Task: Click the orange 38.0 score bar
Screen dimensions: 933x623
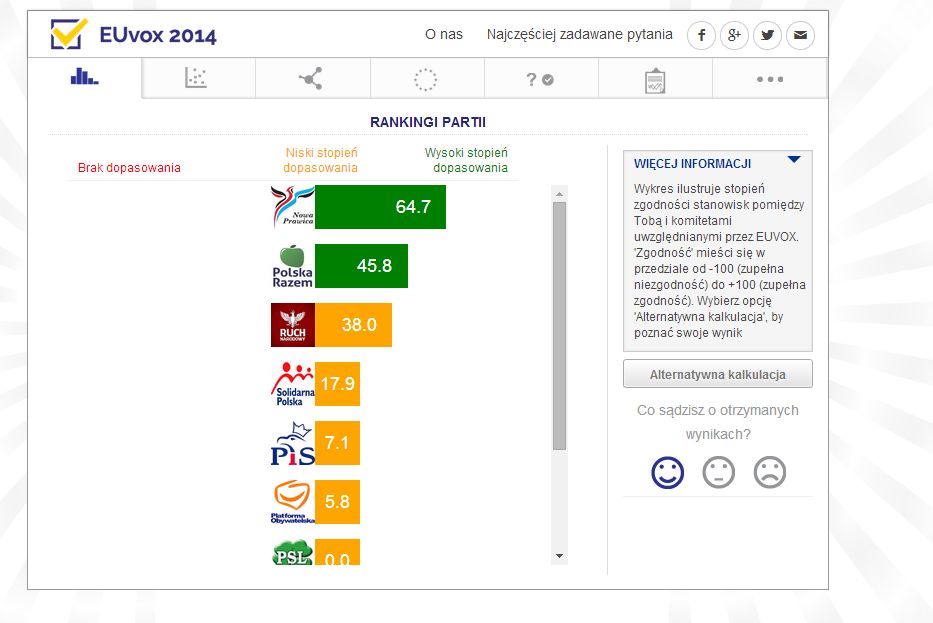Action: (x=353, y=325)
